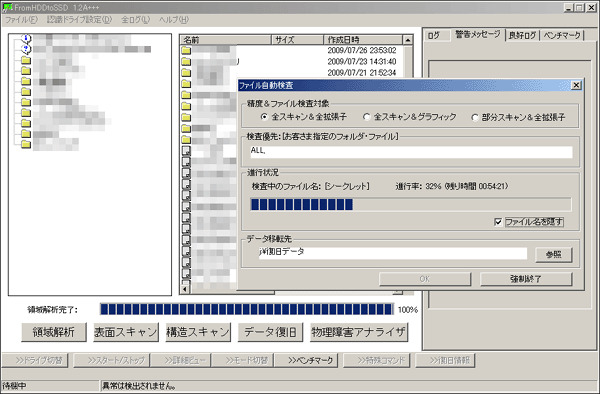The width and height of the screenshot is (600, 394).
Task: Open the ファイル(F) menu
Action: 21,20
